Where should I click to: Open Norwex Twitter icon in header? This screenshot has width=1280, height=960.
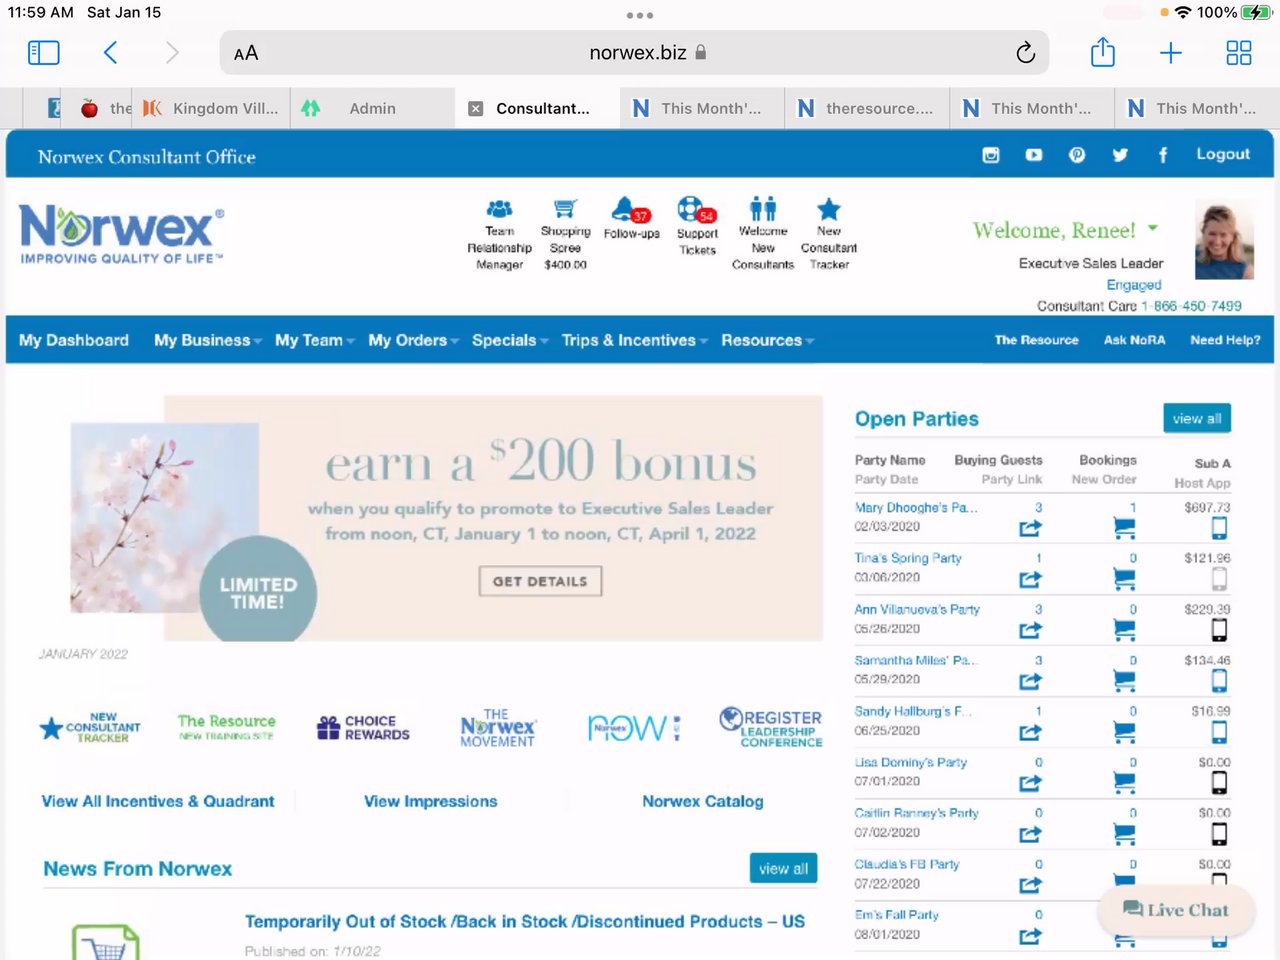[1120, 155]
